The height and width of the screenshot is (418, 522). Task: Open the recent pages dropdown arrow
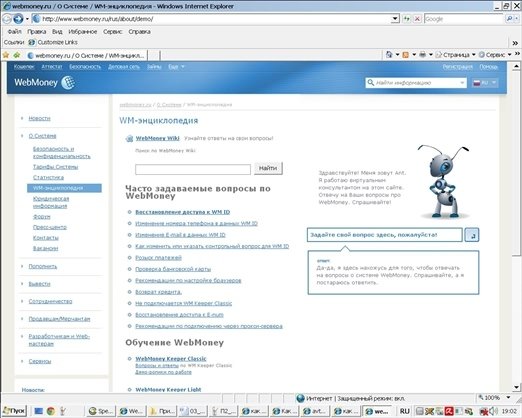coord(27,19)
